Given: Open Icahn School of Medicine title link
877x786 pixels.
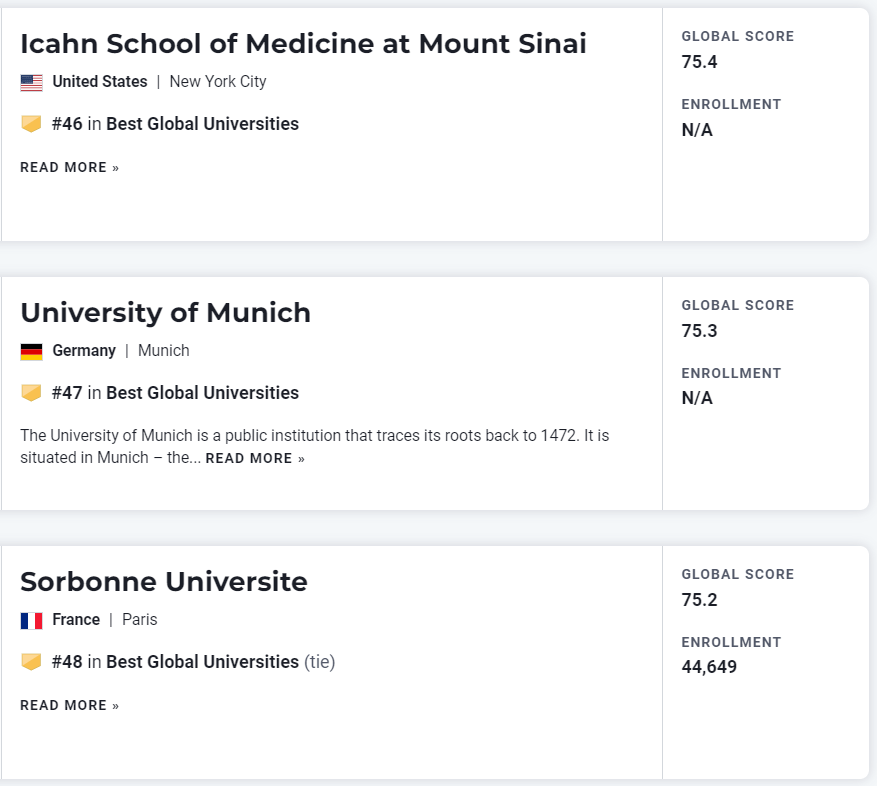Looking at the screenshot, I should tap(303, 44).
